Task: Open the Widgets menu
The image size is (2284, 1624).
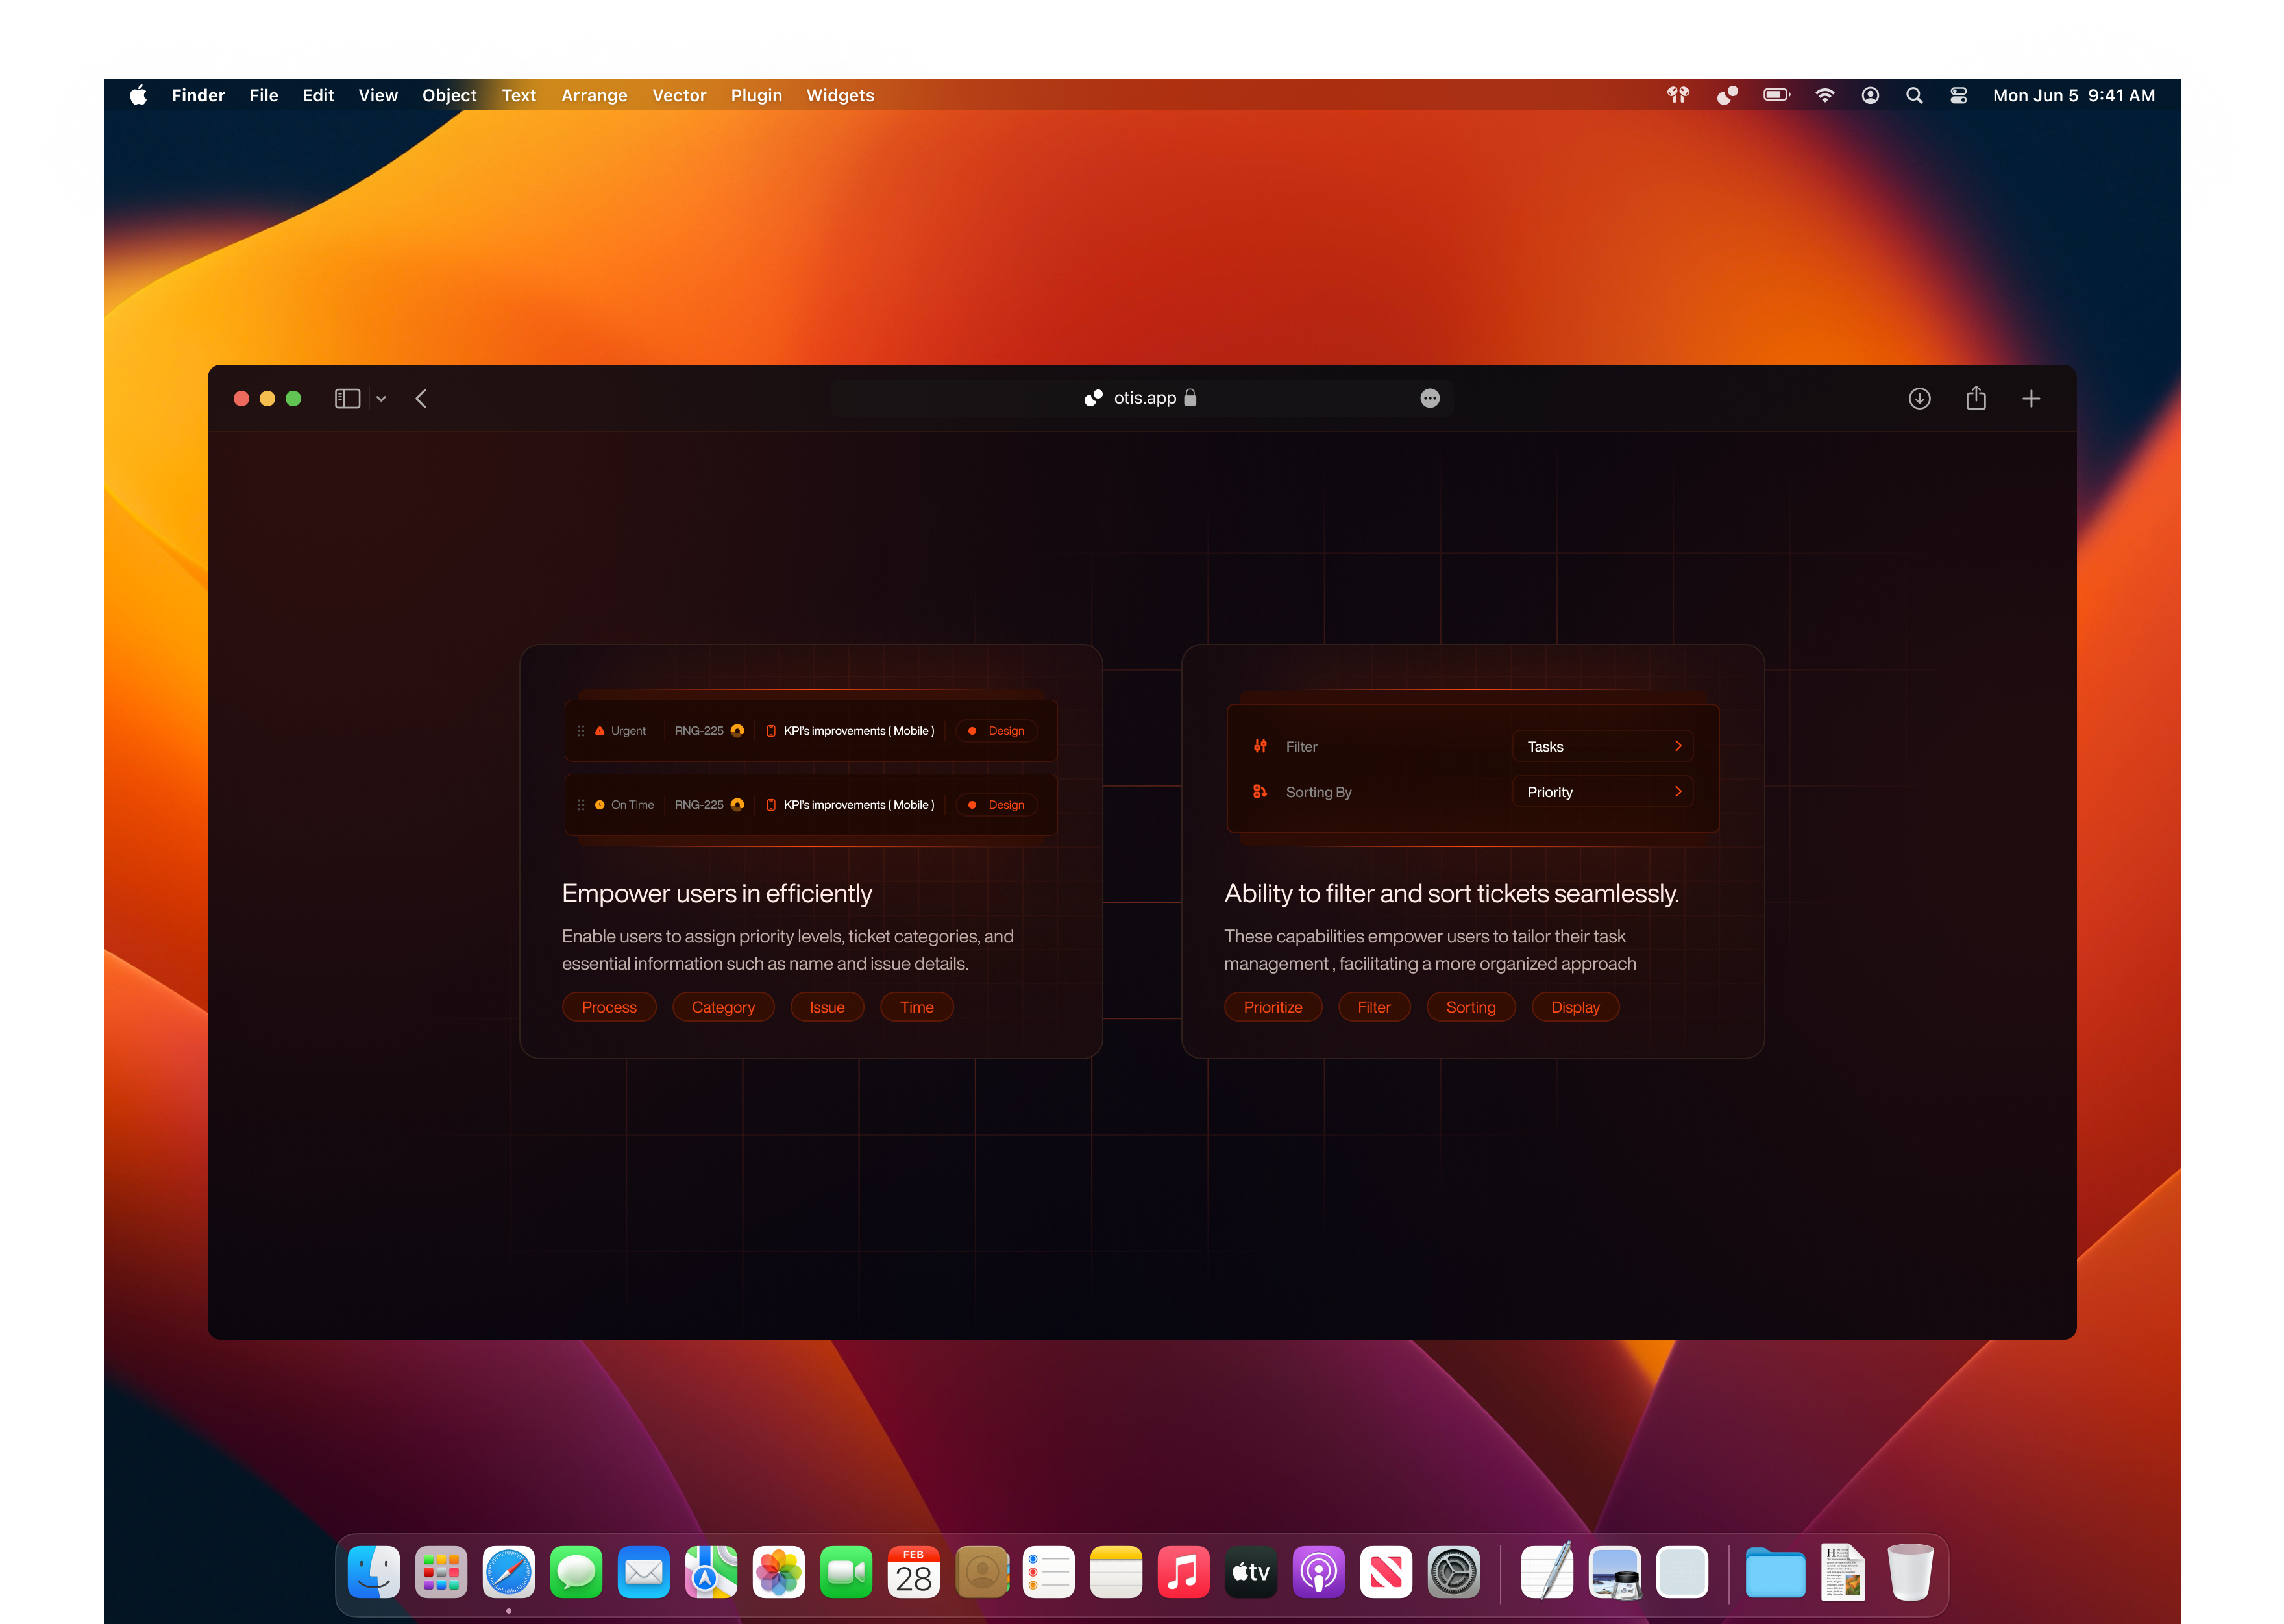Action: pos(840,95)
